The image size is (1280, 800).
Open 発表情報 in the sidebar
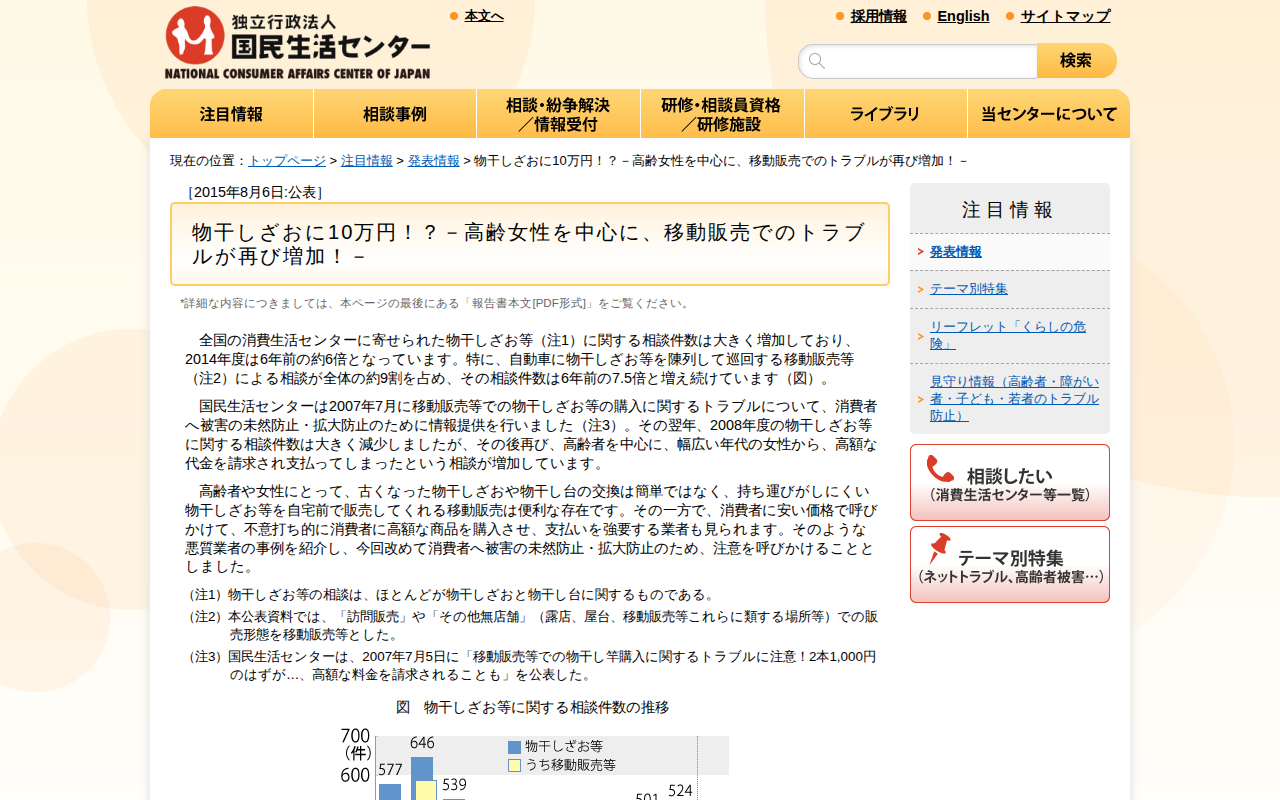956,252
